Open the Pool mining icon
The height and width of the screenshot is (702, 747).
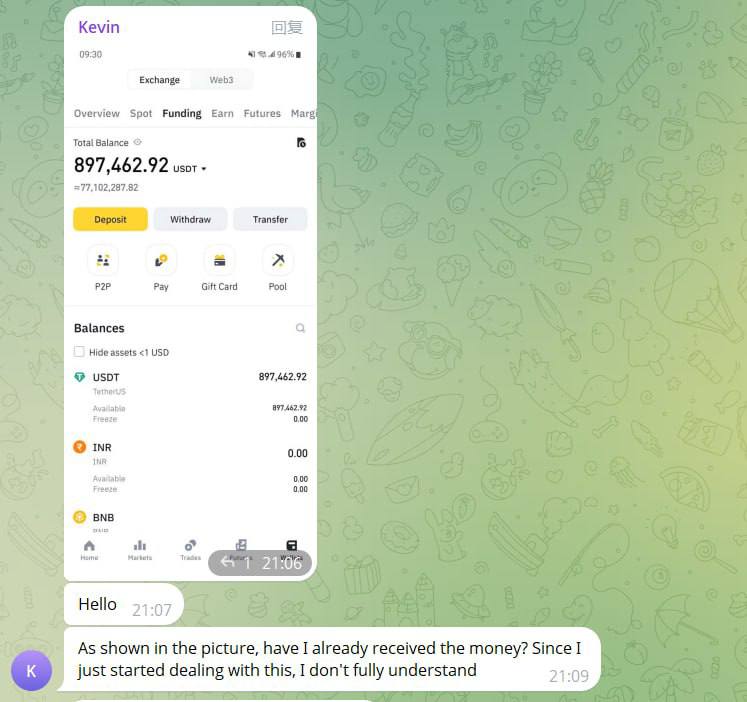[x=278, y=261]
